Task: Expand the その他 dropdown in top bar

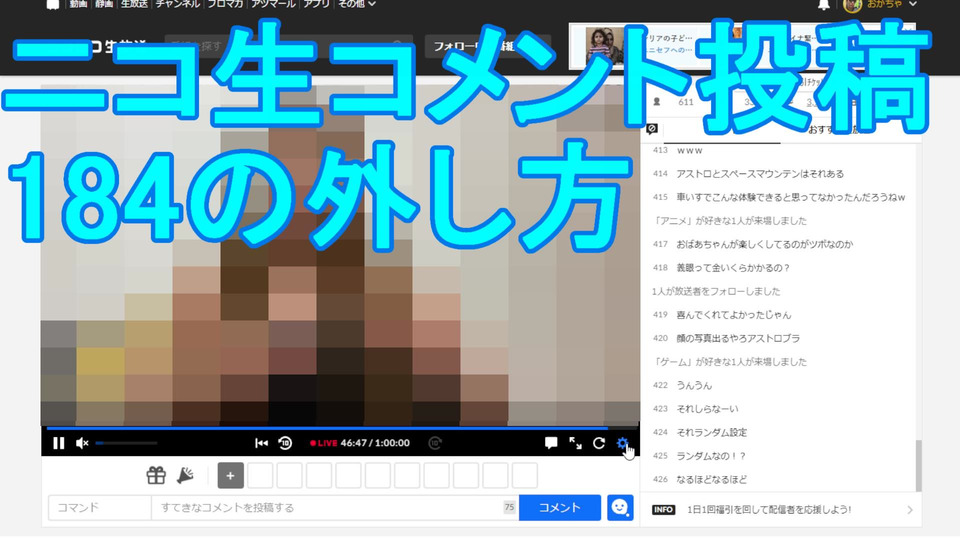Action: 356,4
